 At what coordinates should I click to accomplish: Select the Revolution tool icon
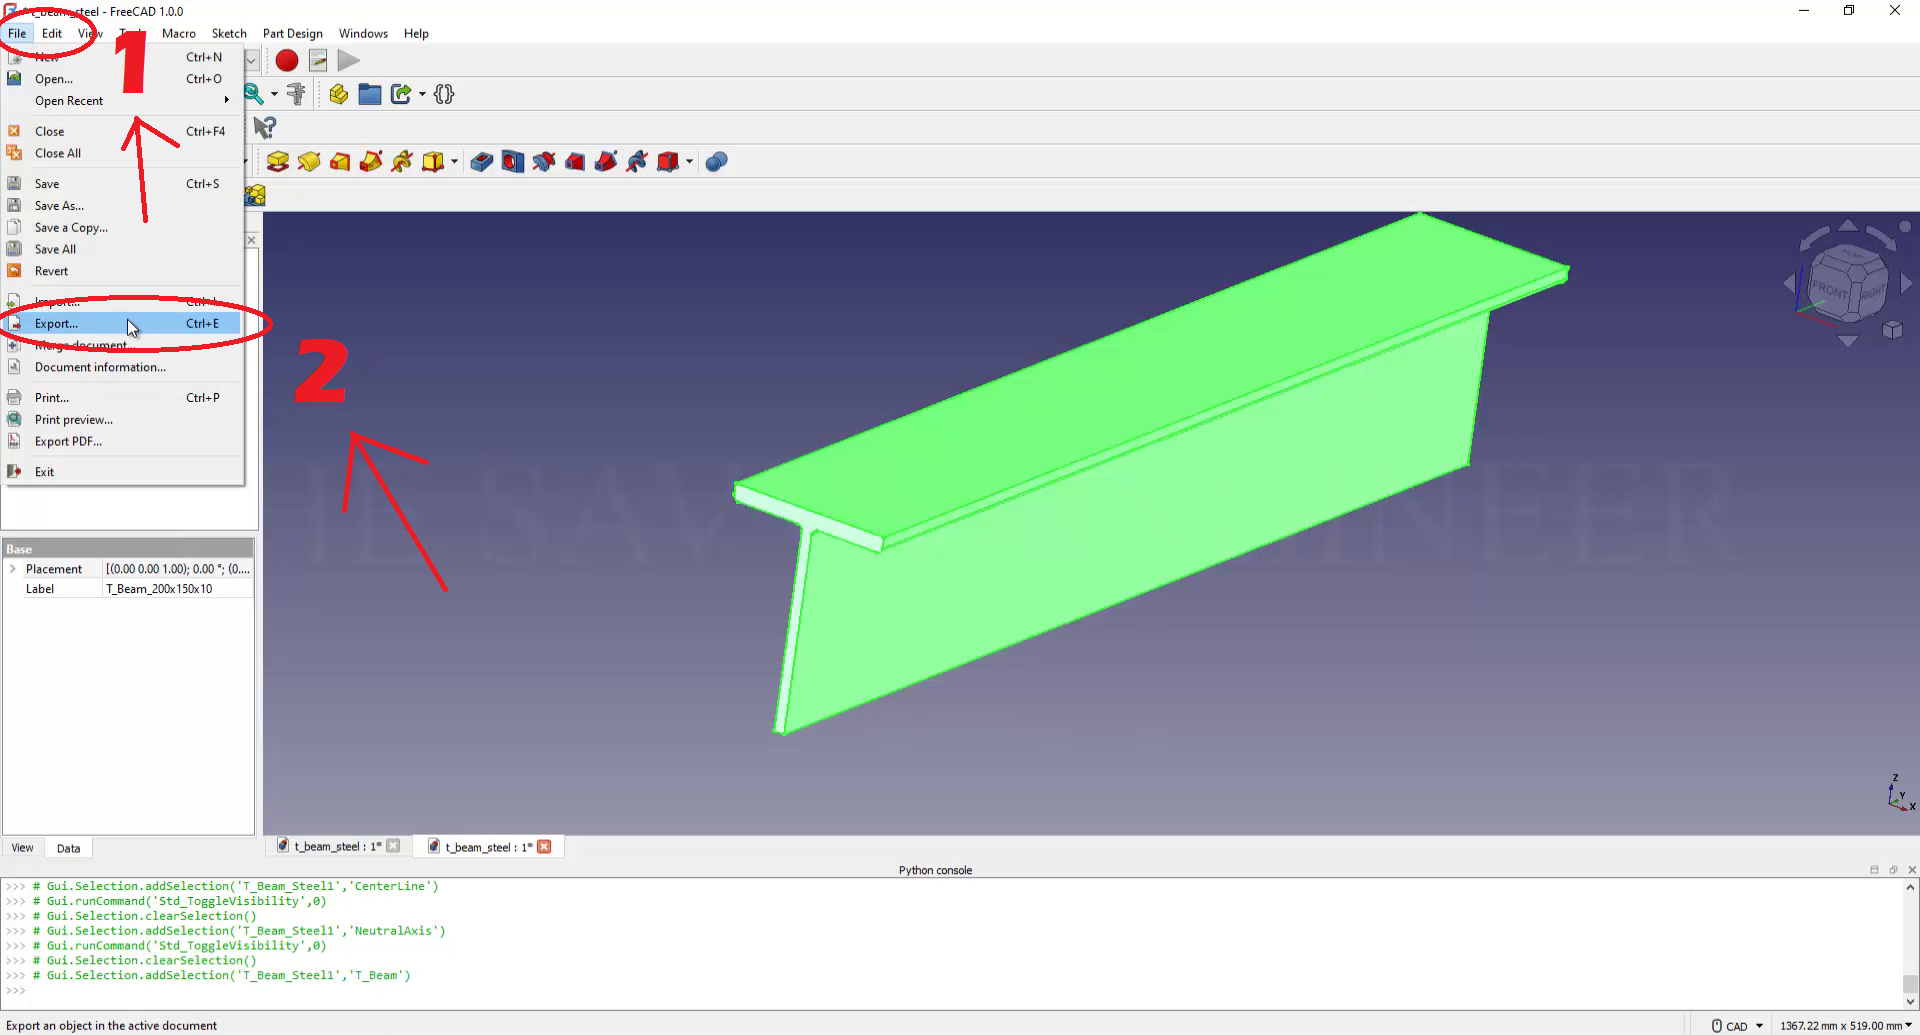pyautogui.click(x=309, y=162)
